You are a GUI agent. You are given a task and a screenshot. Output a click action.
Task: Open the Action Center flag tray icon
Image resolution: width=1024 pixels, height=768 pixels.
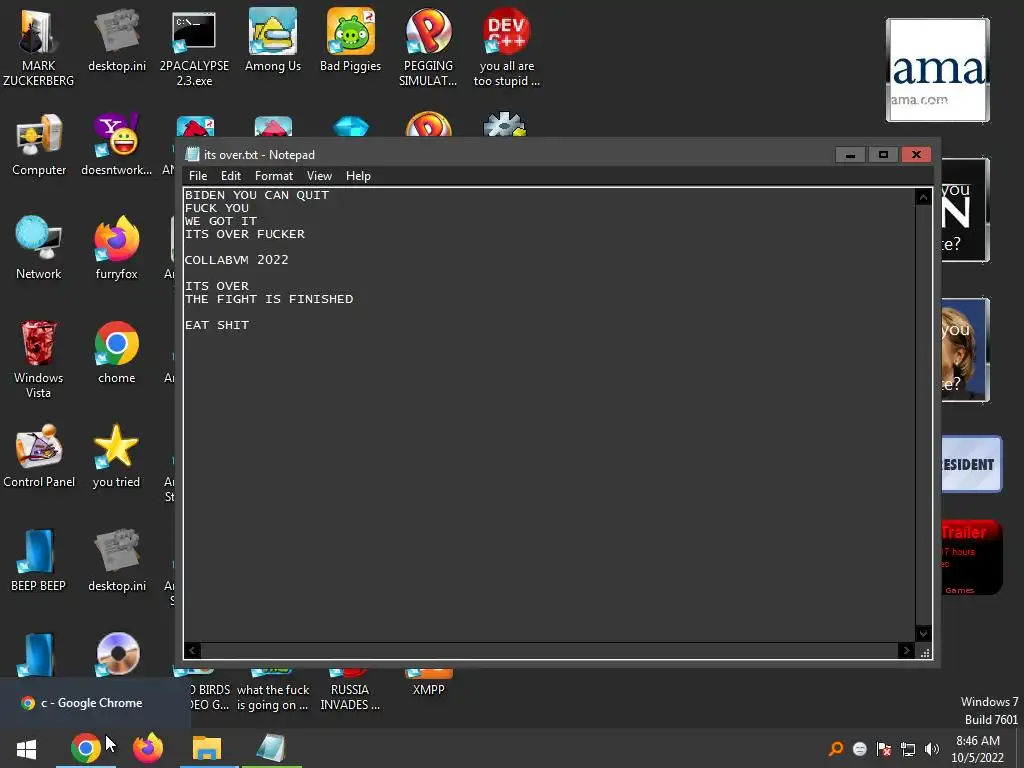884,748
